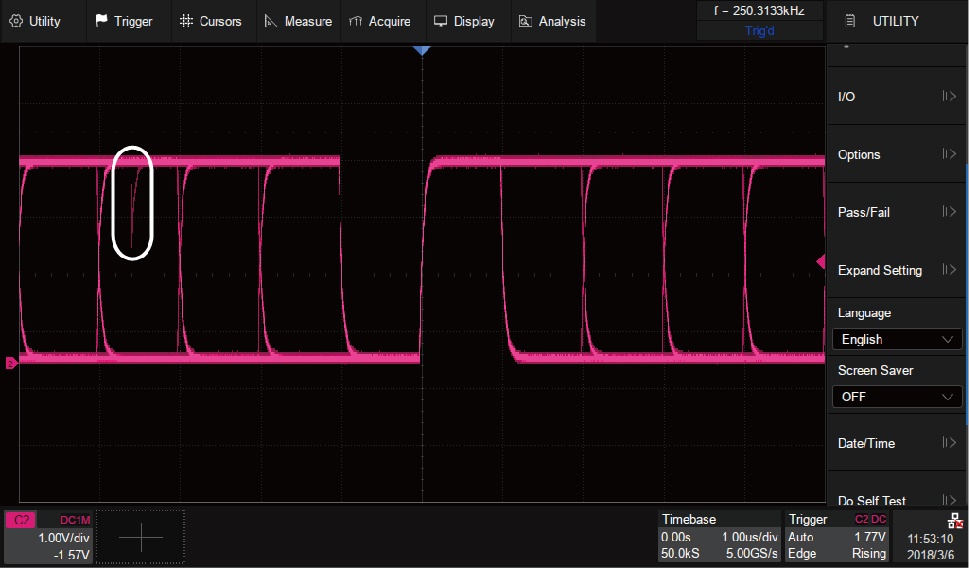The width and height of the screenshot is (969, 568).
Task: Open the Language dropdown showing English
Action: [x=897, y=340]
